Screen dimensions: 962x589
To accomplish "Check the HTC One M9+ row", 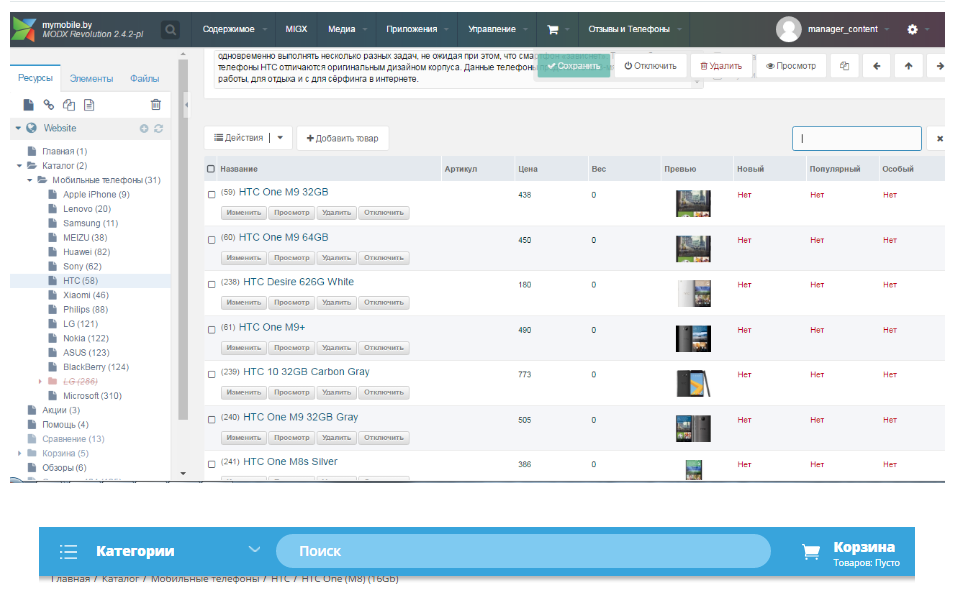I will (212, 330).
